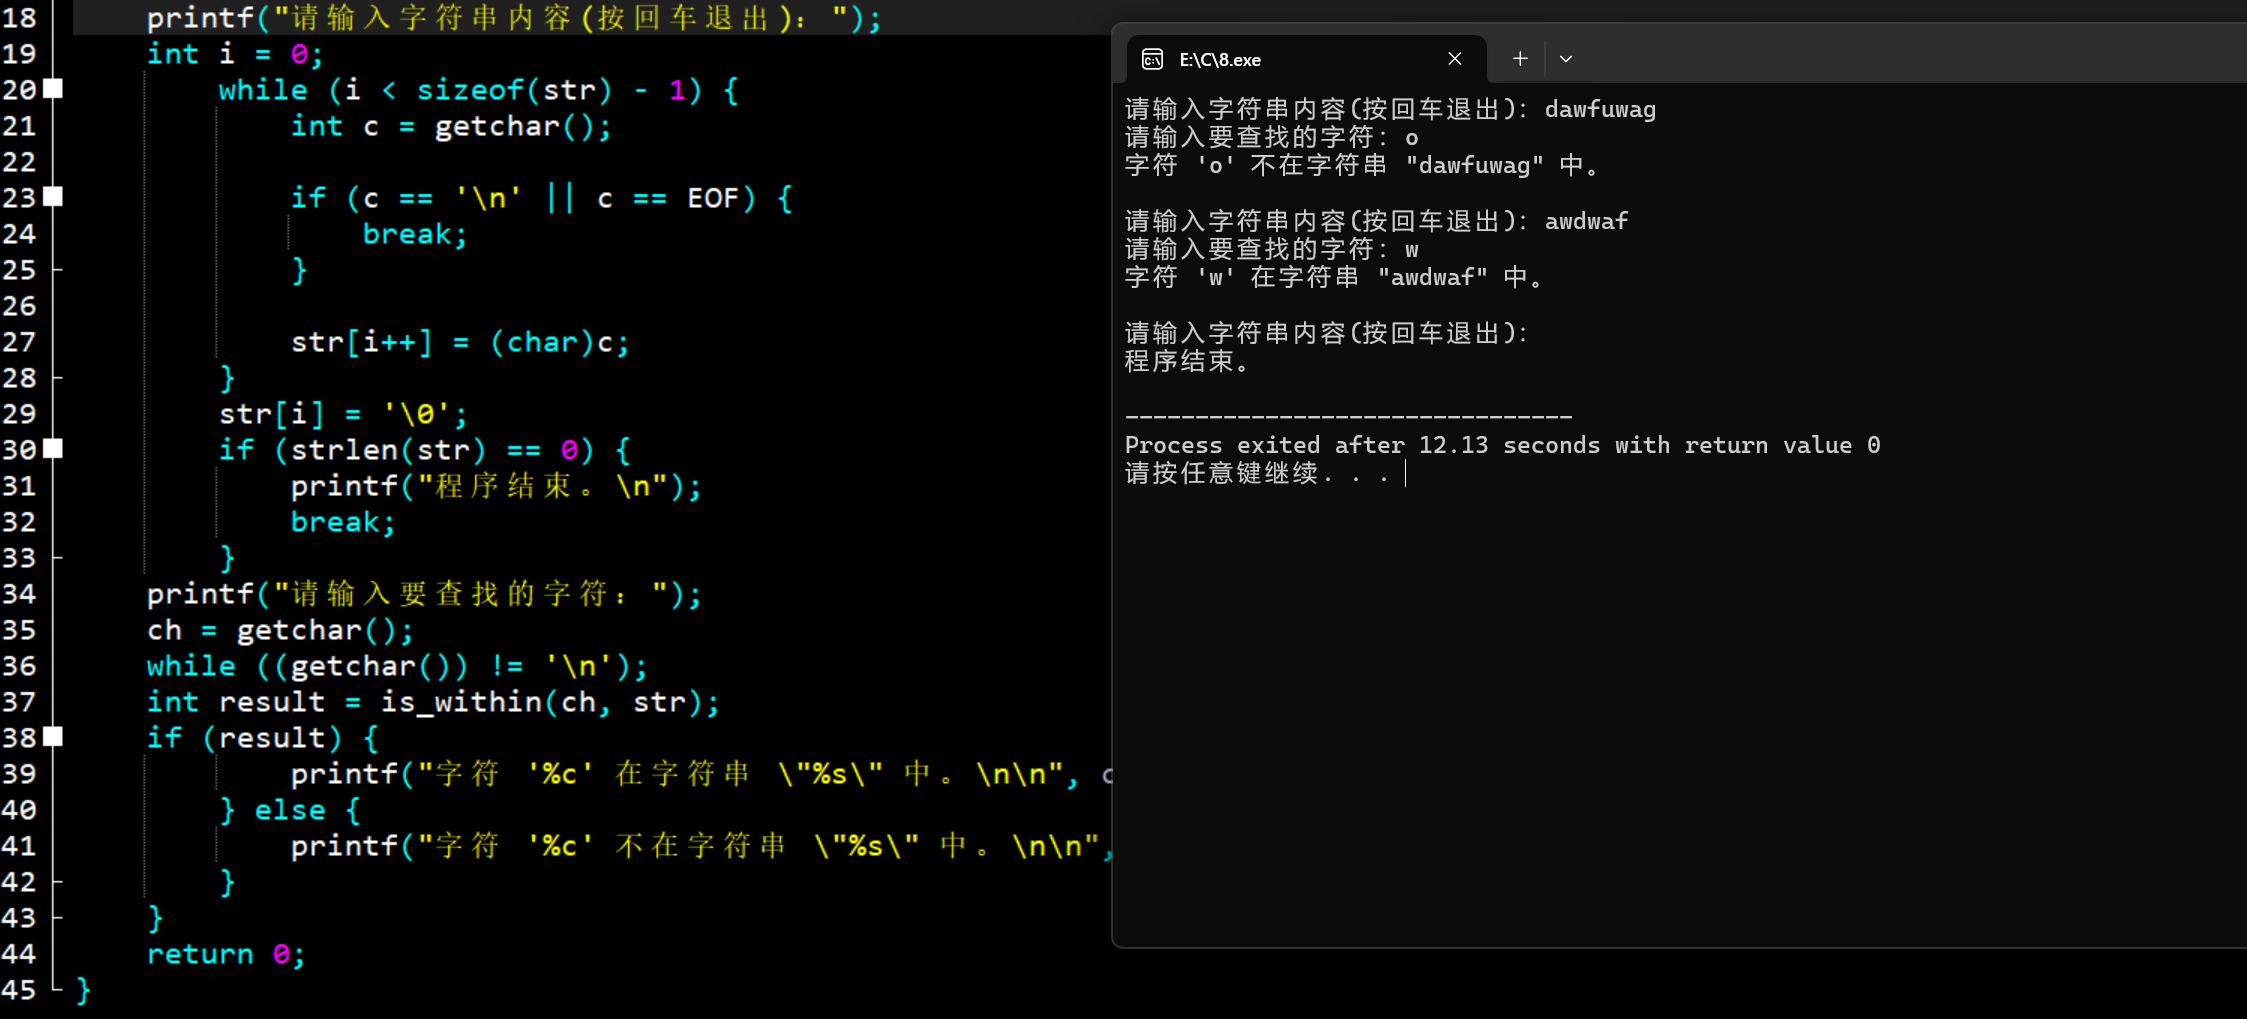The image size is (2247, 1019).
Task: Click the printf "程序结束。" statement on line 31
Action: (496, 486)
